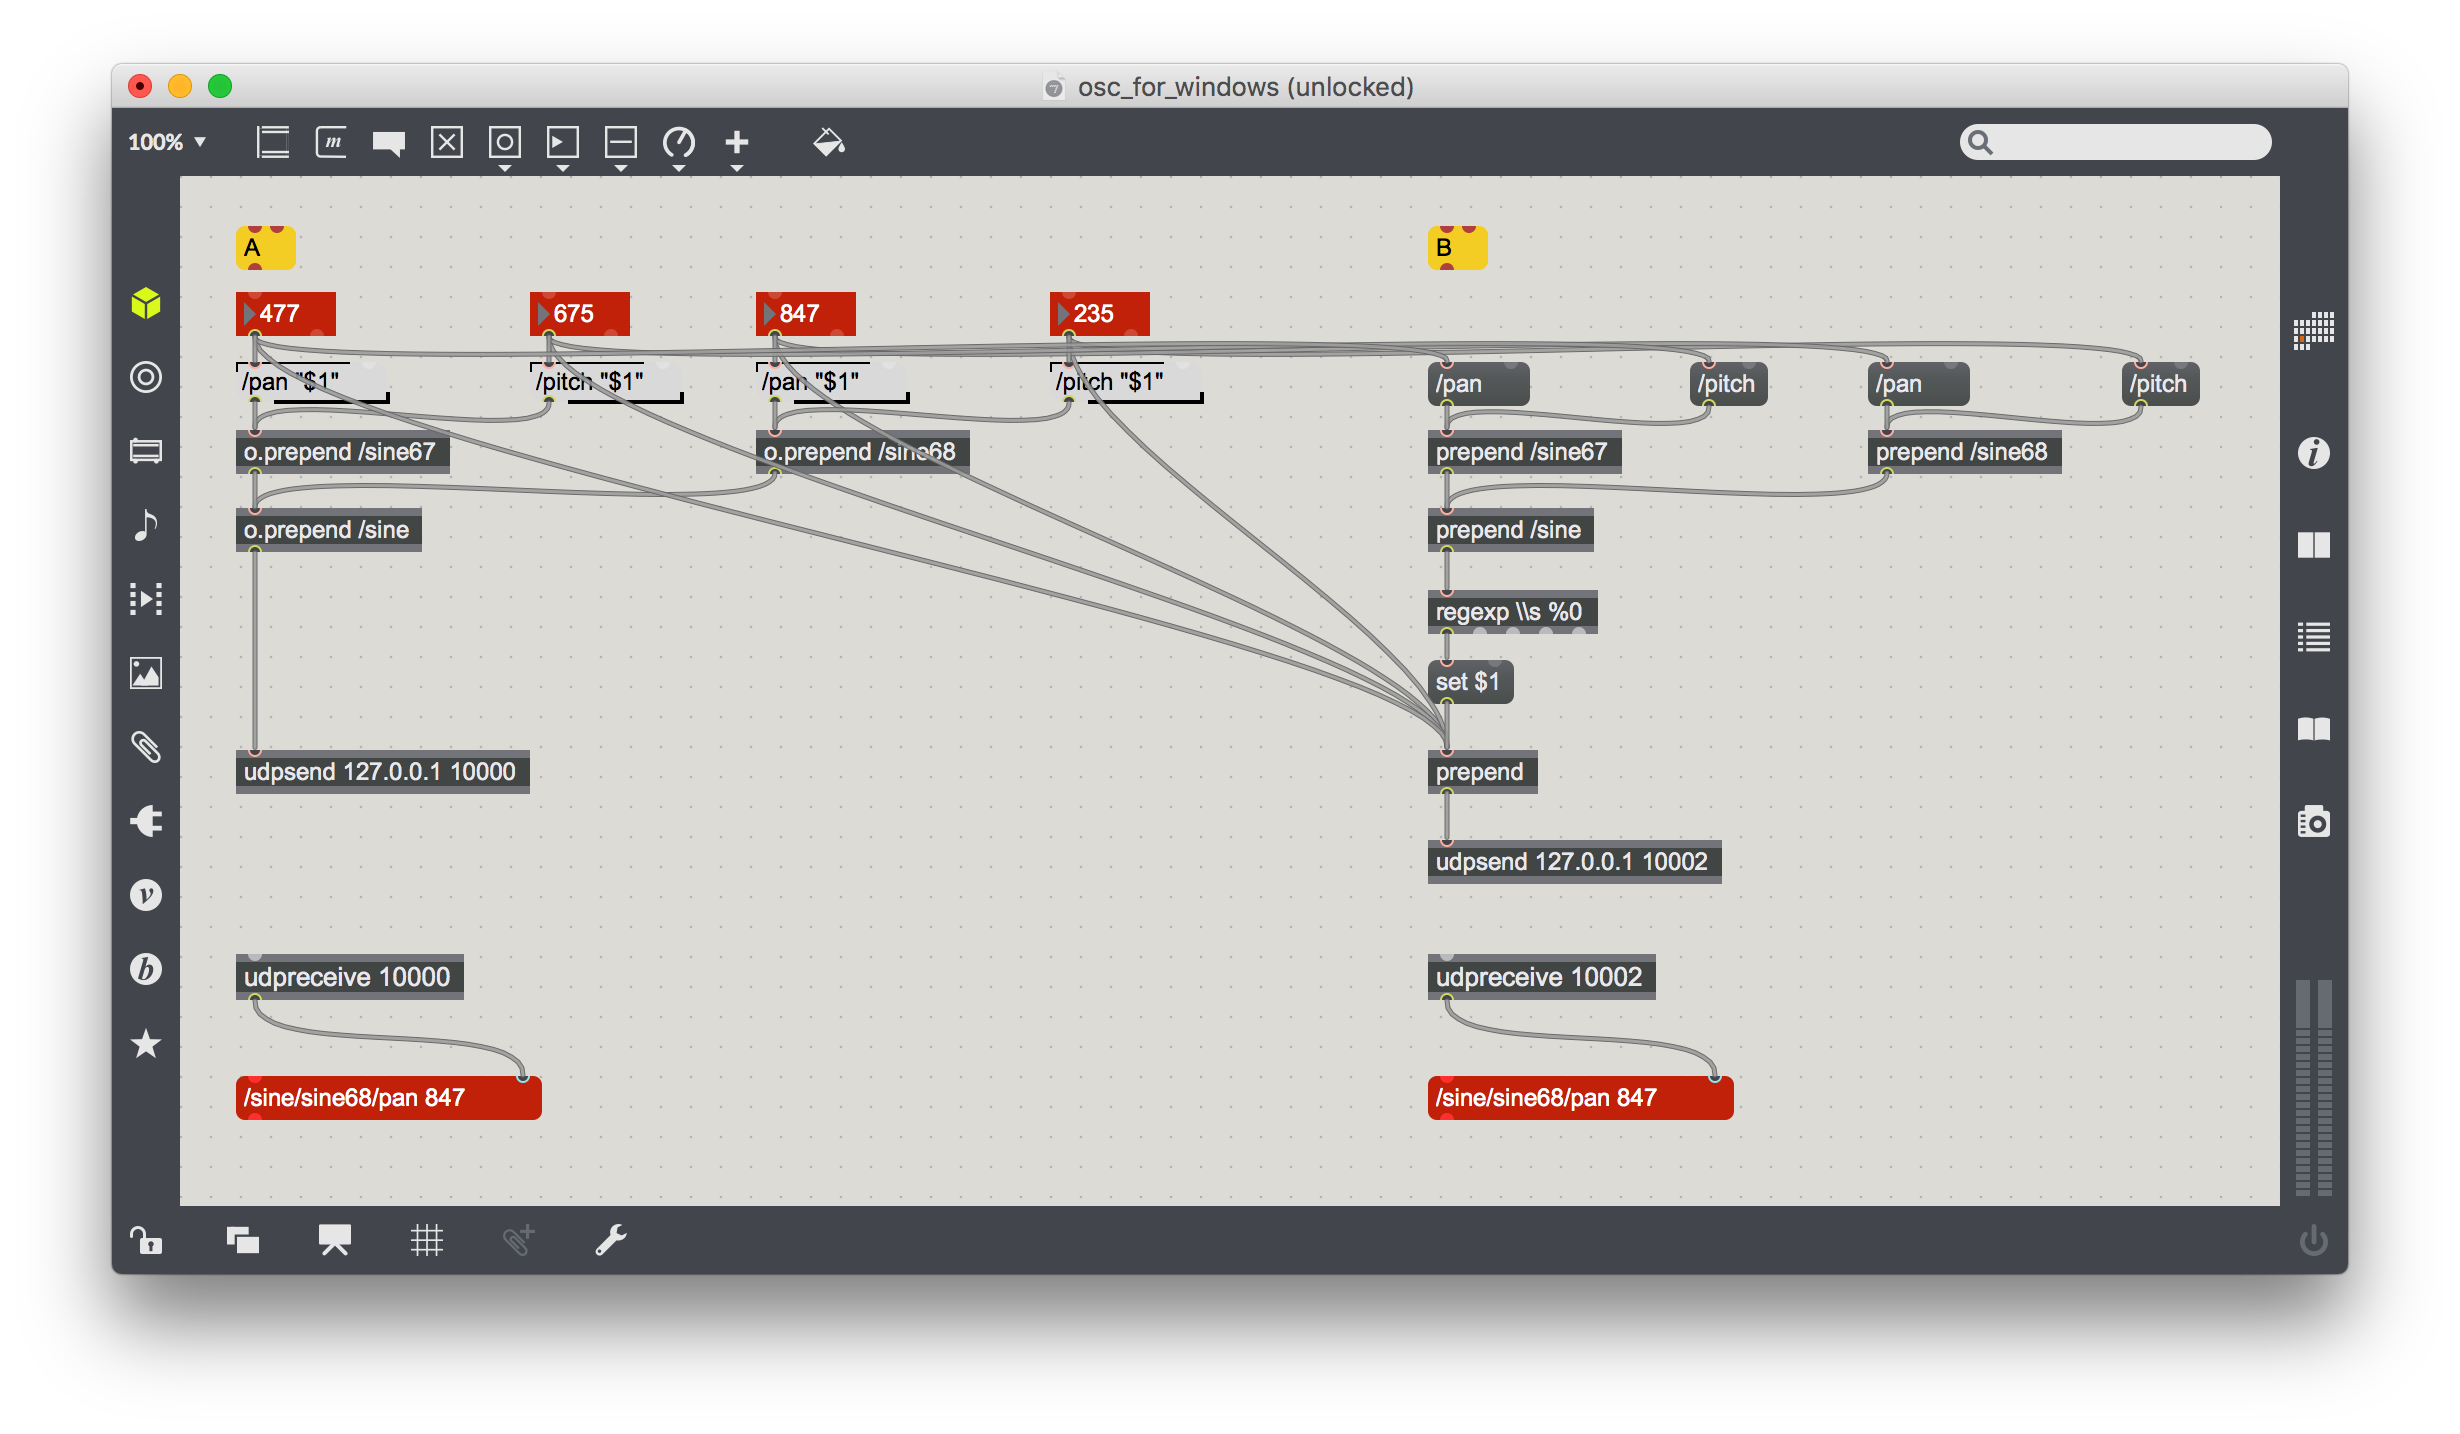The width and height of the screenshot is (2460, 1434).
Task: Click the /pitch "$1" box under 675
Action: (607, 382)
